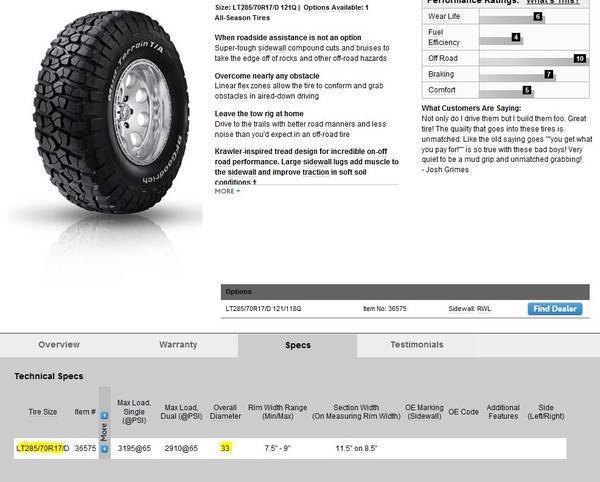Click the Options section header bar

click(x=405, y=292)
